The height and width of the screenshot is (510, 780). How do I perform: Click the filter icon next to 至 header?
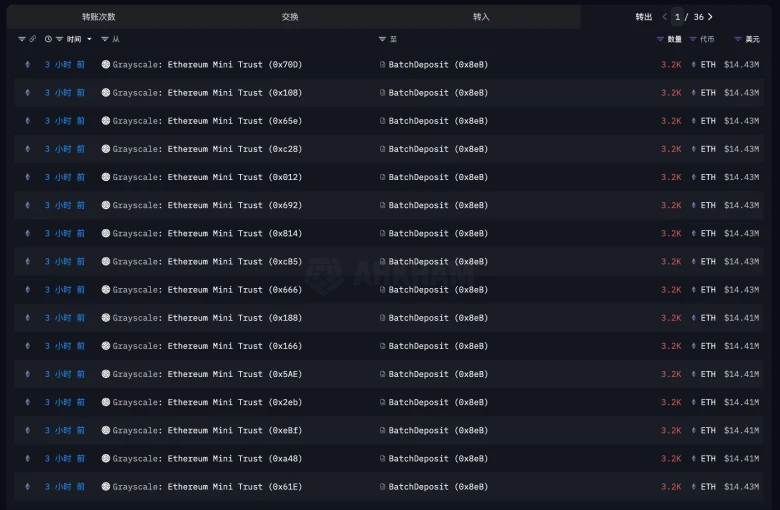click(x=382, y=39)
